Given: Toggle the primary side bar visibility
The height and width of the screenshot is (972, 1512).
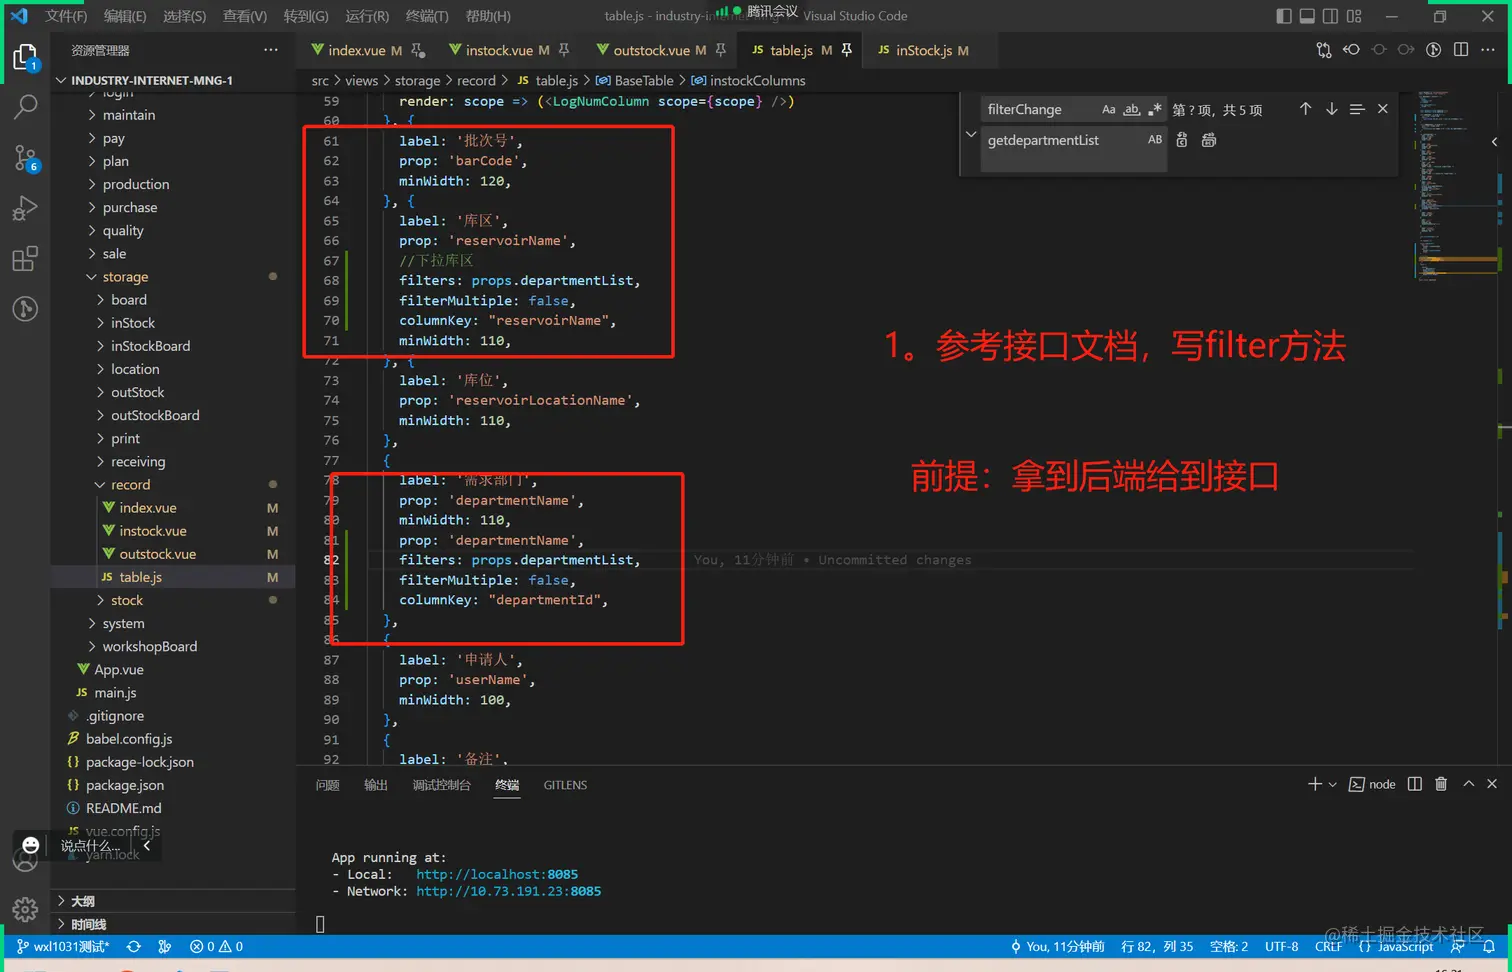Looking at the screenshot, I should pos(1284,16).
